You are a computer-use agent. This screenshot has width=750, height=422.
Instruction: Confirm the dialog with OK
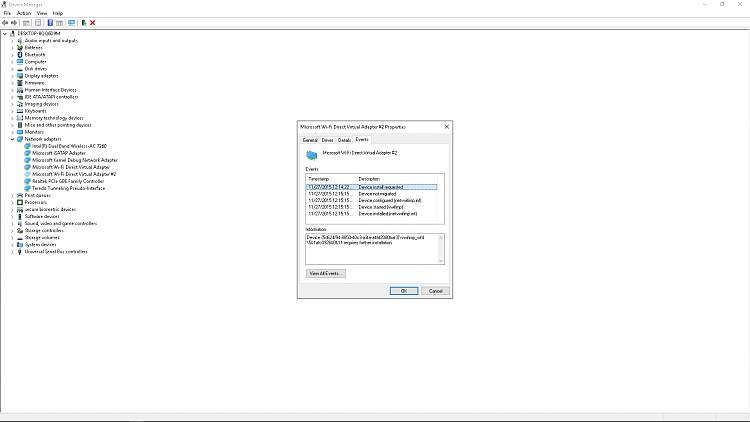click(404, 291)
